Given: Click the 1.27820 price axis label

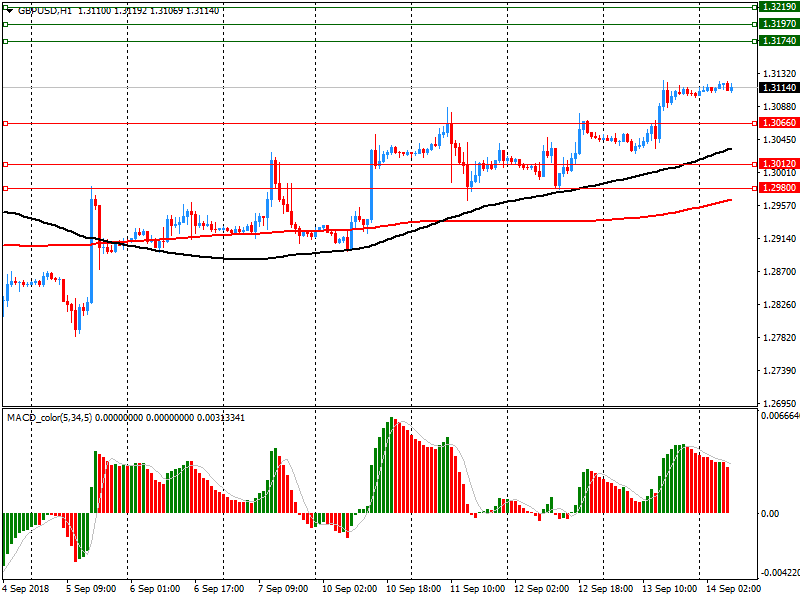Looking at the screenshot, I should (x=779, y=338).
